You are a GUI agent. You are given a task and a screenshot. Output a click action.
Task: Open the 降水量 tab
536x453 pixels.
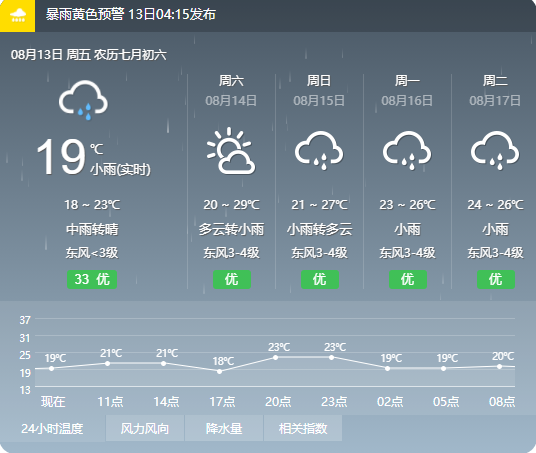pos(224,428)
